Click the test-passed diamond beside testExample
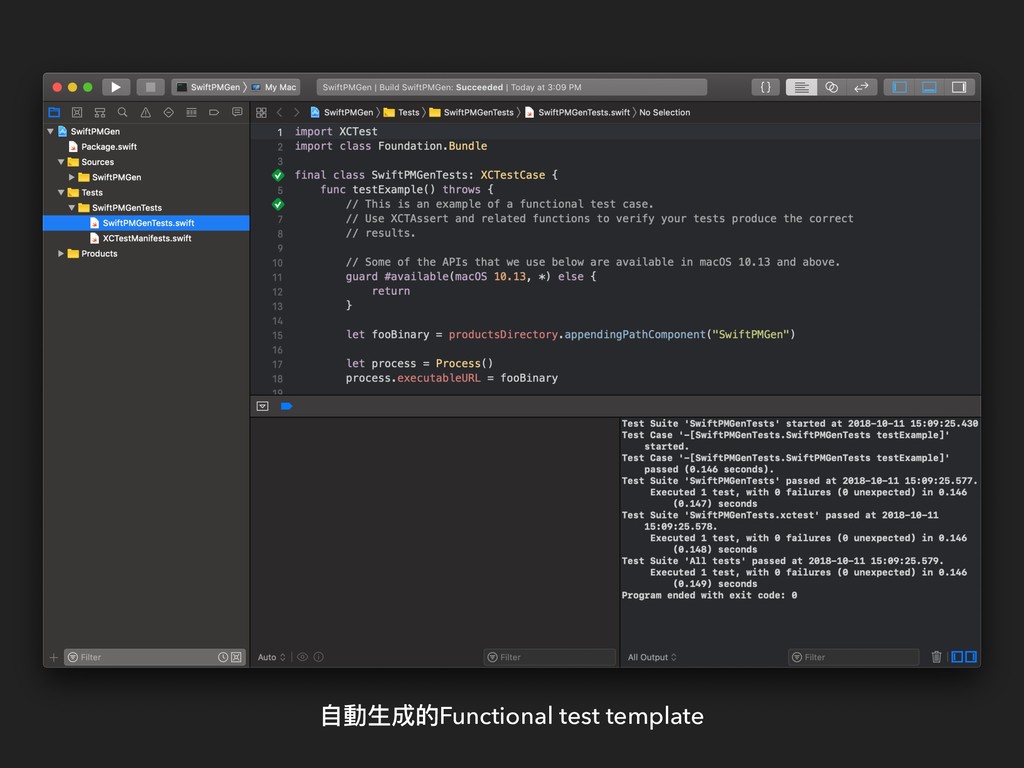Screen dimensions: 1024x768 278,204
